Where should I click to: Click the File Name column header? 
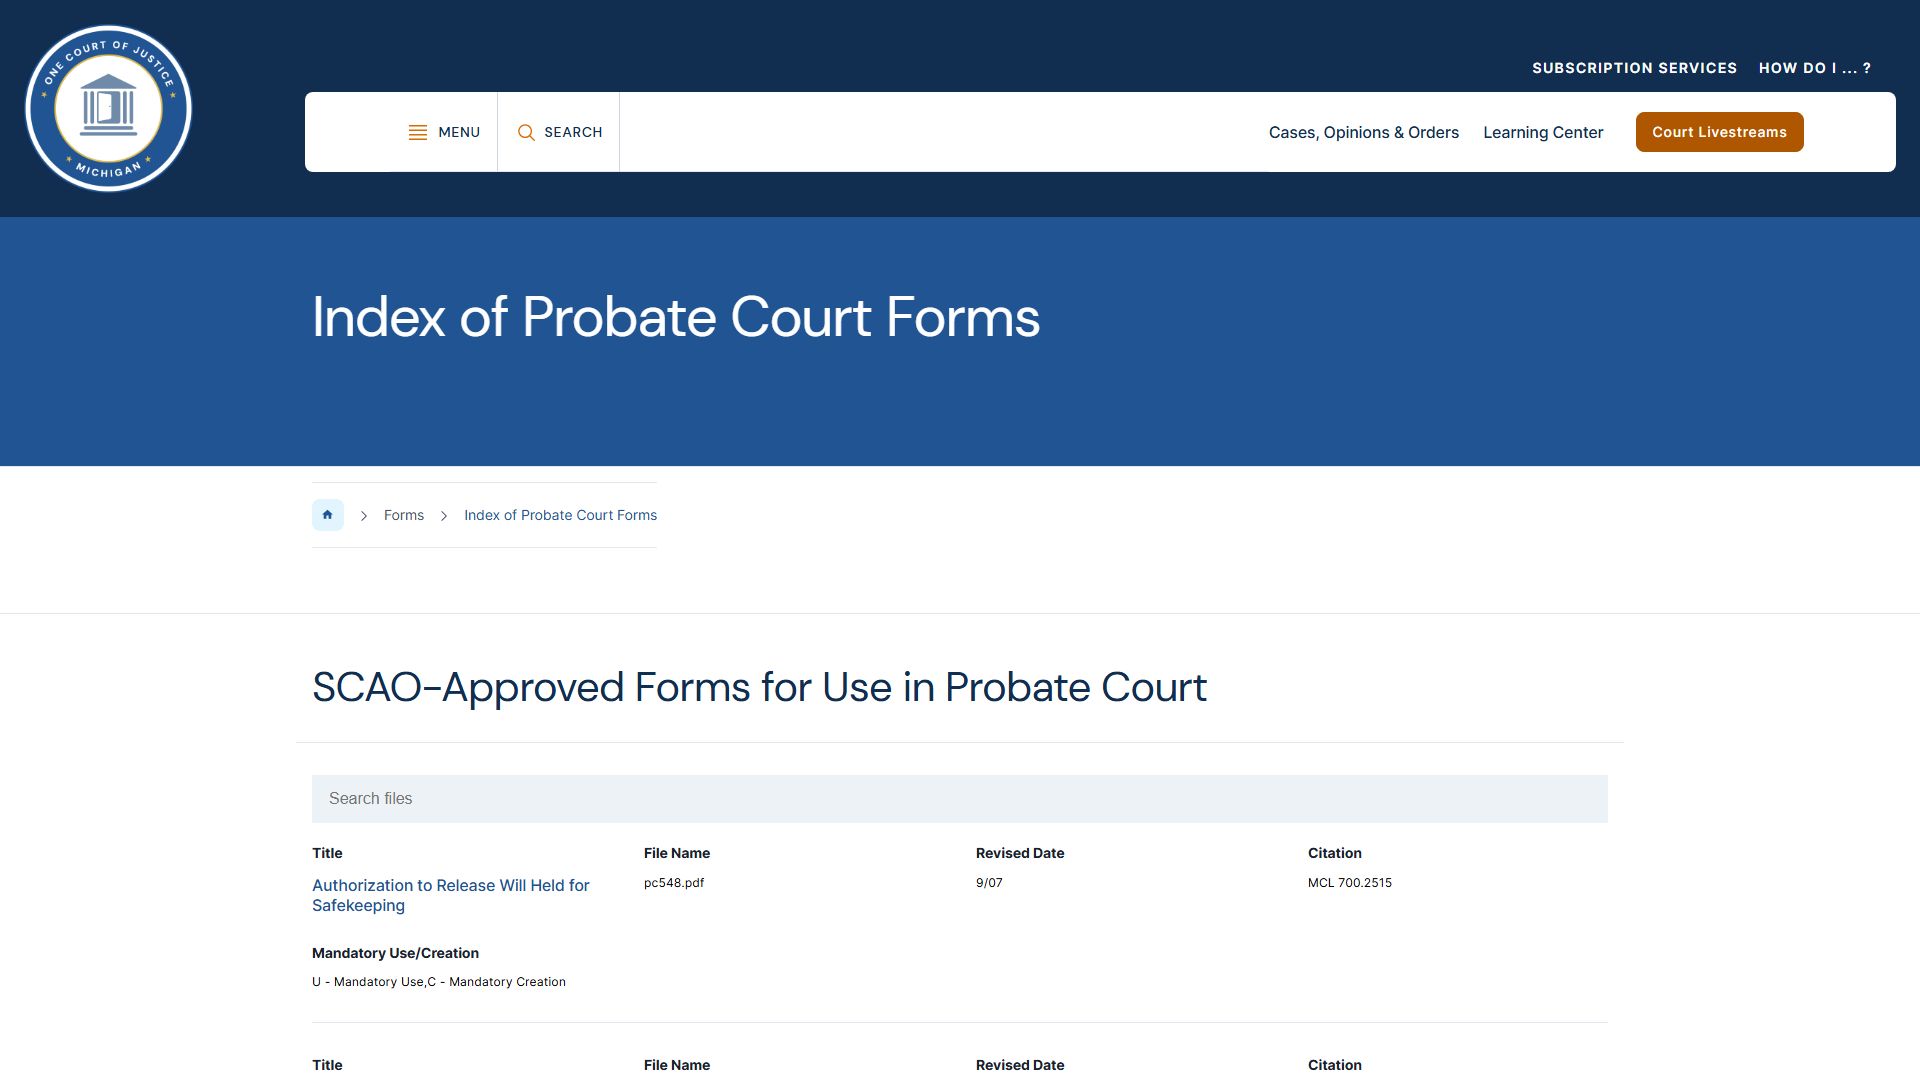tap(676, 853)
